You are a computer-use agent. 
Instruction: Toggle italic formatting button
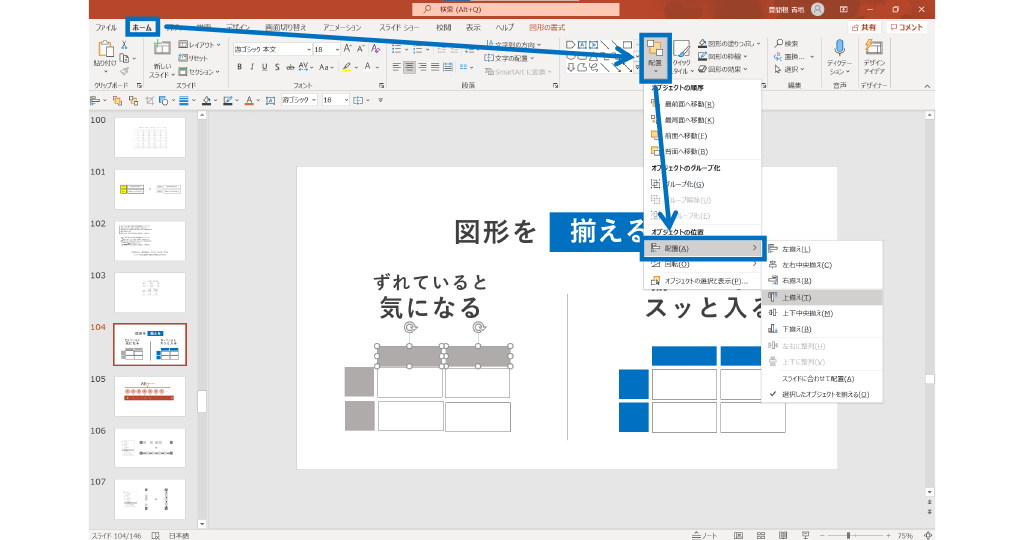[254, 67]
